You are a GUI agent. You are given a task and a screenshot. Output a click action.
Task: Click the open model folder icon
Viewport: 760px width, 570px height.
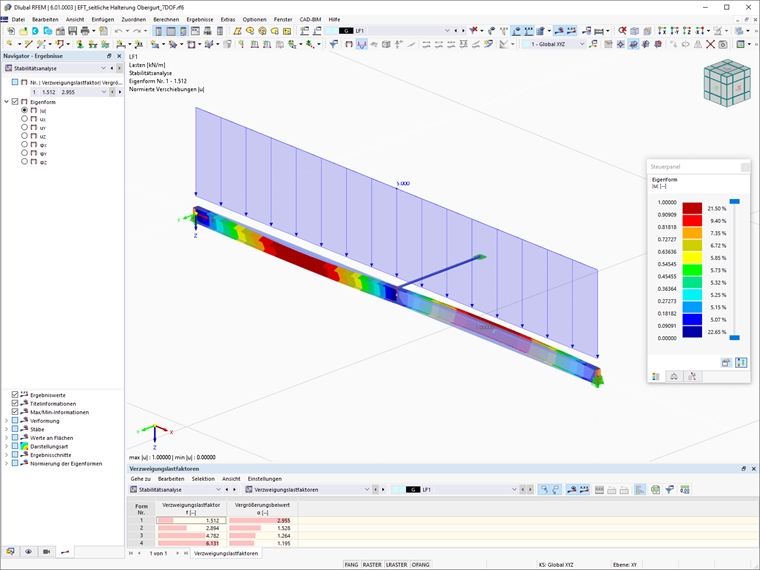point(23,31)
